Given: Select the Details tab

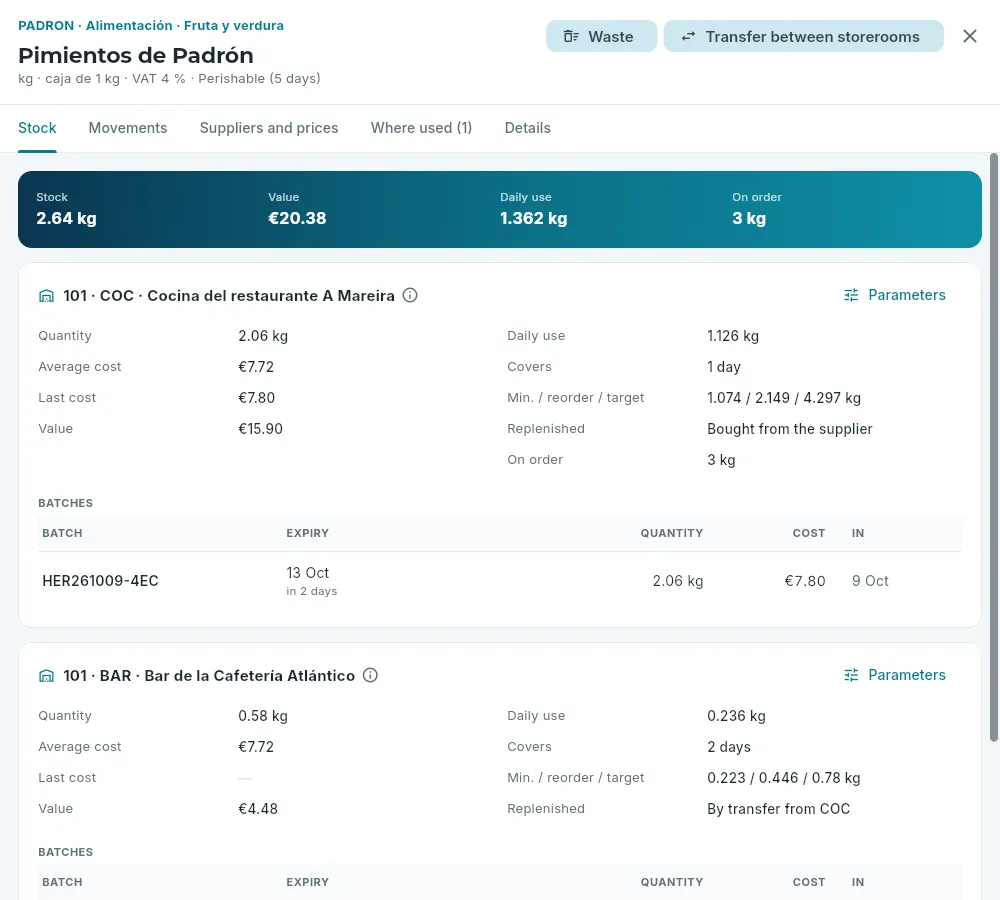Looking at the screenshot, I should (527, 128).
